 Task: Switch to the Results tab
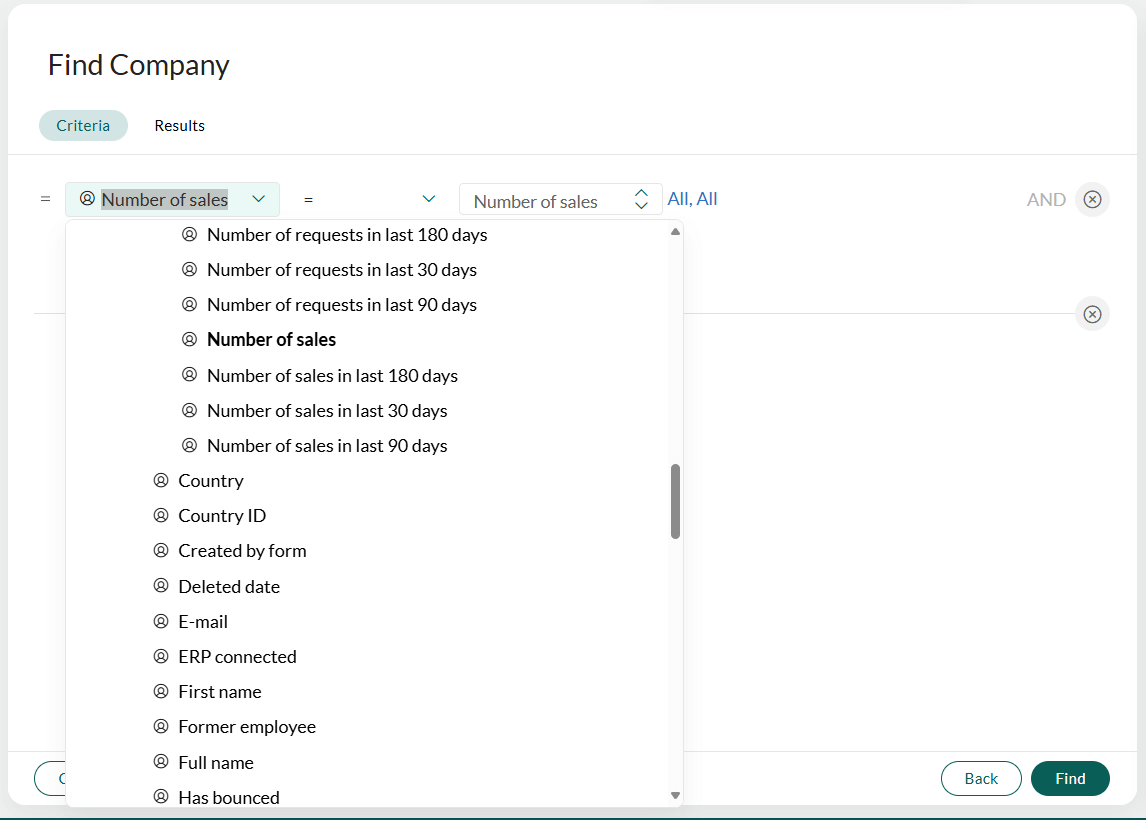point(179,125)
